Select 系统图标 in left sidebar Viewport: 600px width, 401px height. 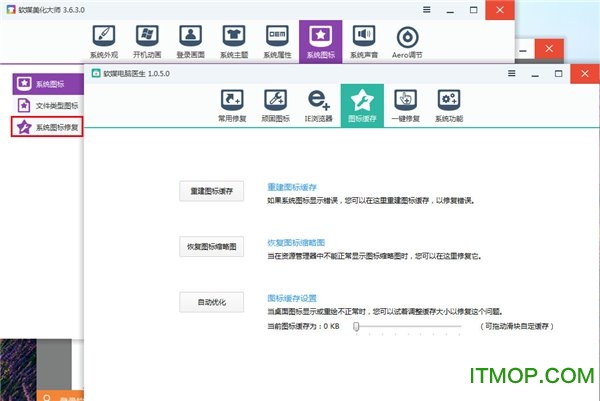(48, 84)
